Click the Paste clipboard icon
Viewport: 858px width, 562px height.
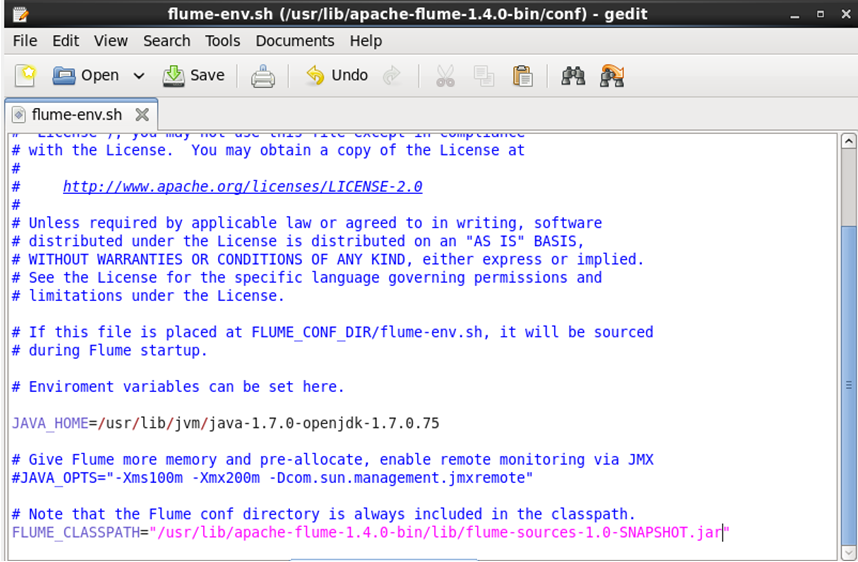(523, 76)
